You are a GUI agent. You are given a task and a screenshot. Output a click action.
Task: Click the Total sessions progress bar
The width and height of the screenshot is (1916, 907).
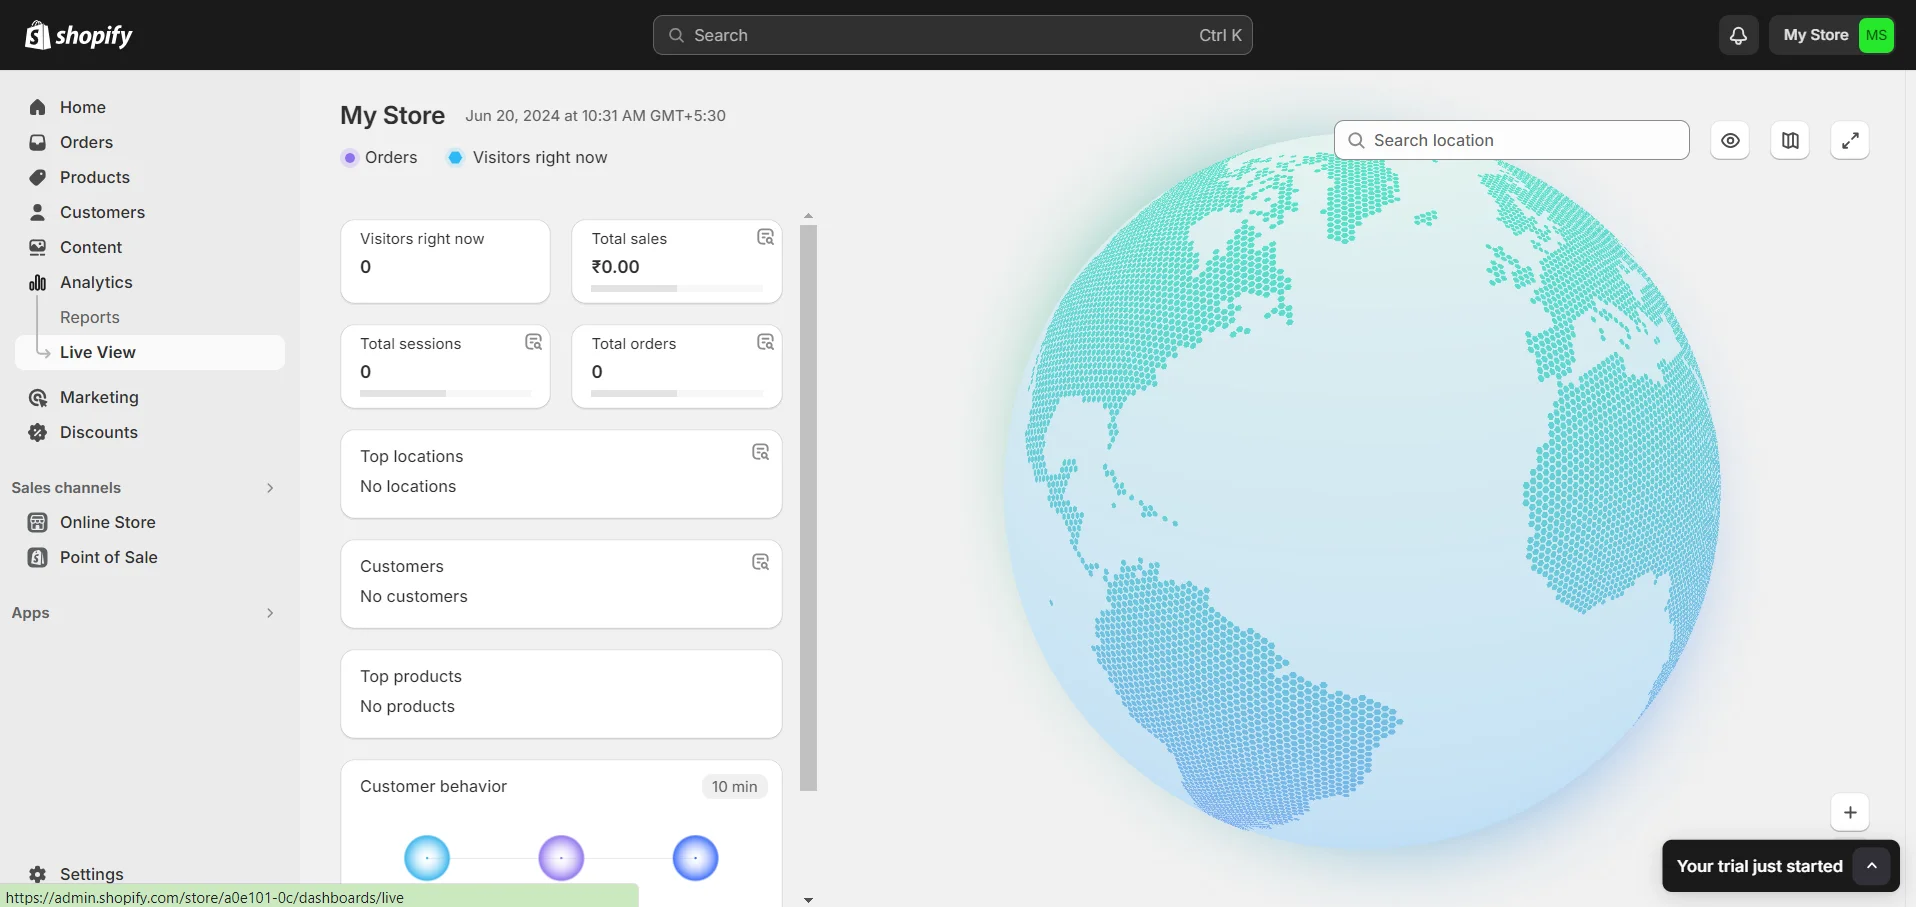coord(445,393)
